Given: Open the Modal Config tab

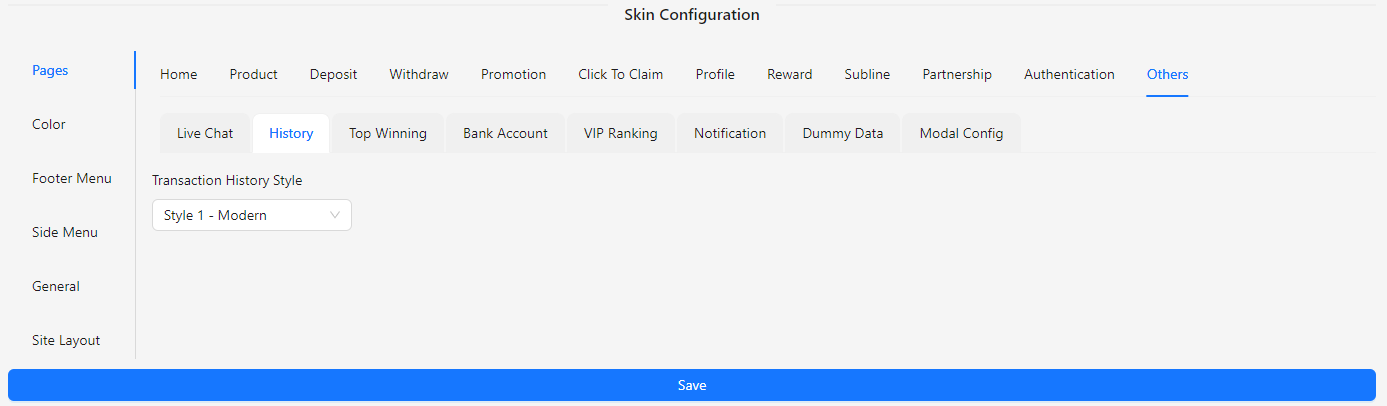Looking at the screenshot, I should 962,133.
